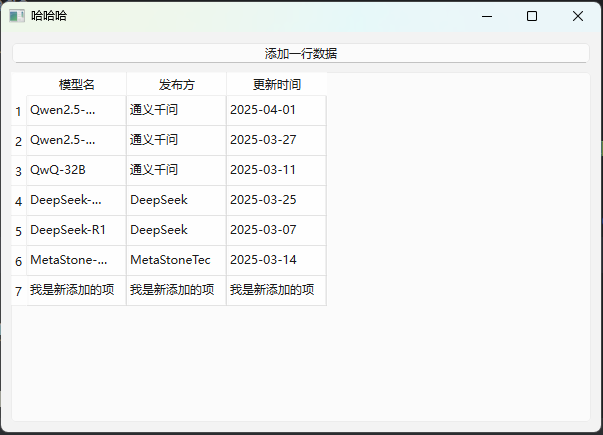The width and height of the screenshot is (603, 435).
Task: Click 我是新添加的项 in 模型名 column
Action: pos(77,290)
